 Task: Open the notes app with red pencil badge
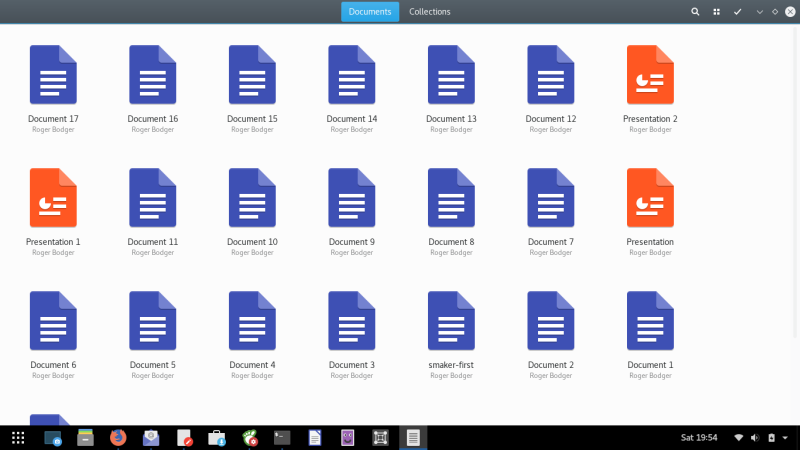click(184, 438)
